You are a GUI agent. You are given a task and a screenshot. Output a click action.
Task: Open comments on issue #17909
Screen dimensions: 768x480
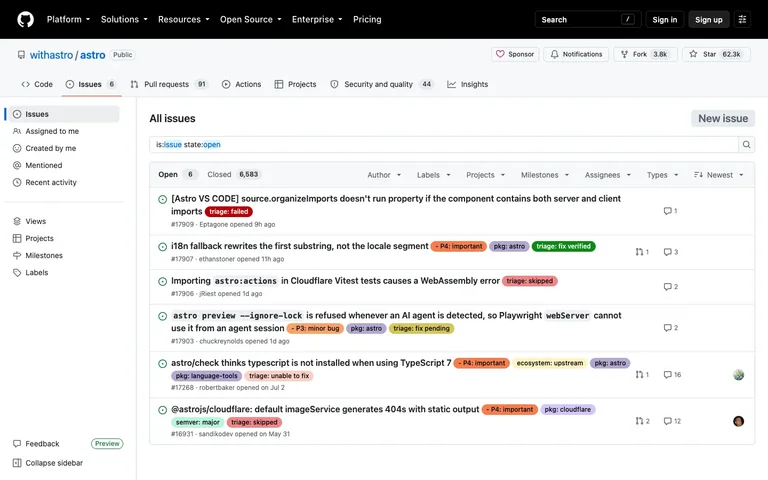click(x=670, y=211)
